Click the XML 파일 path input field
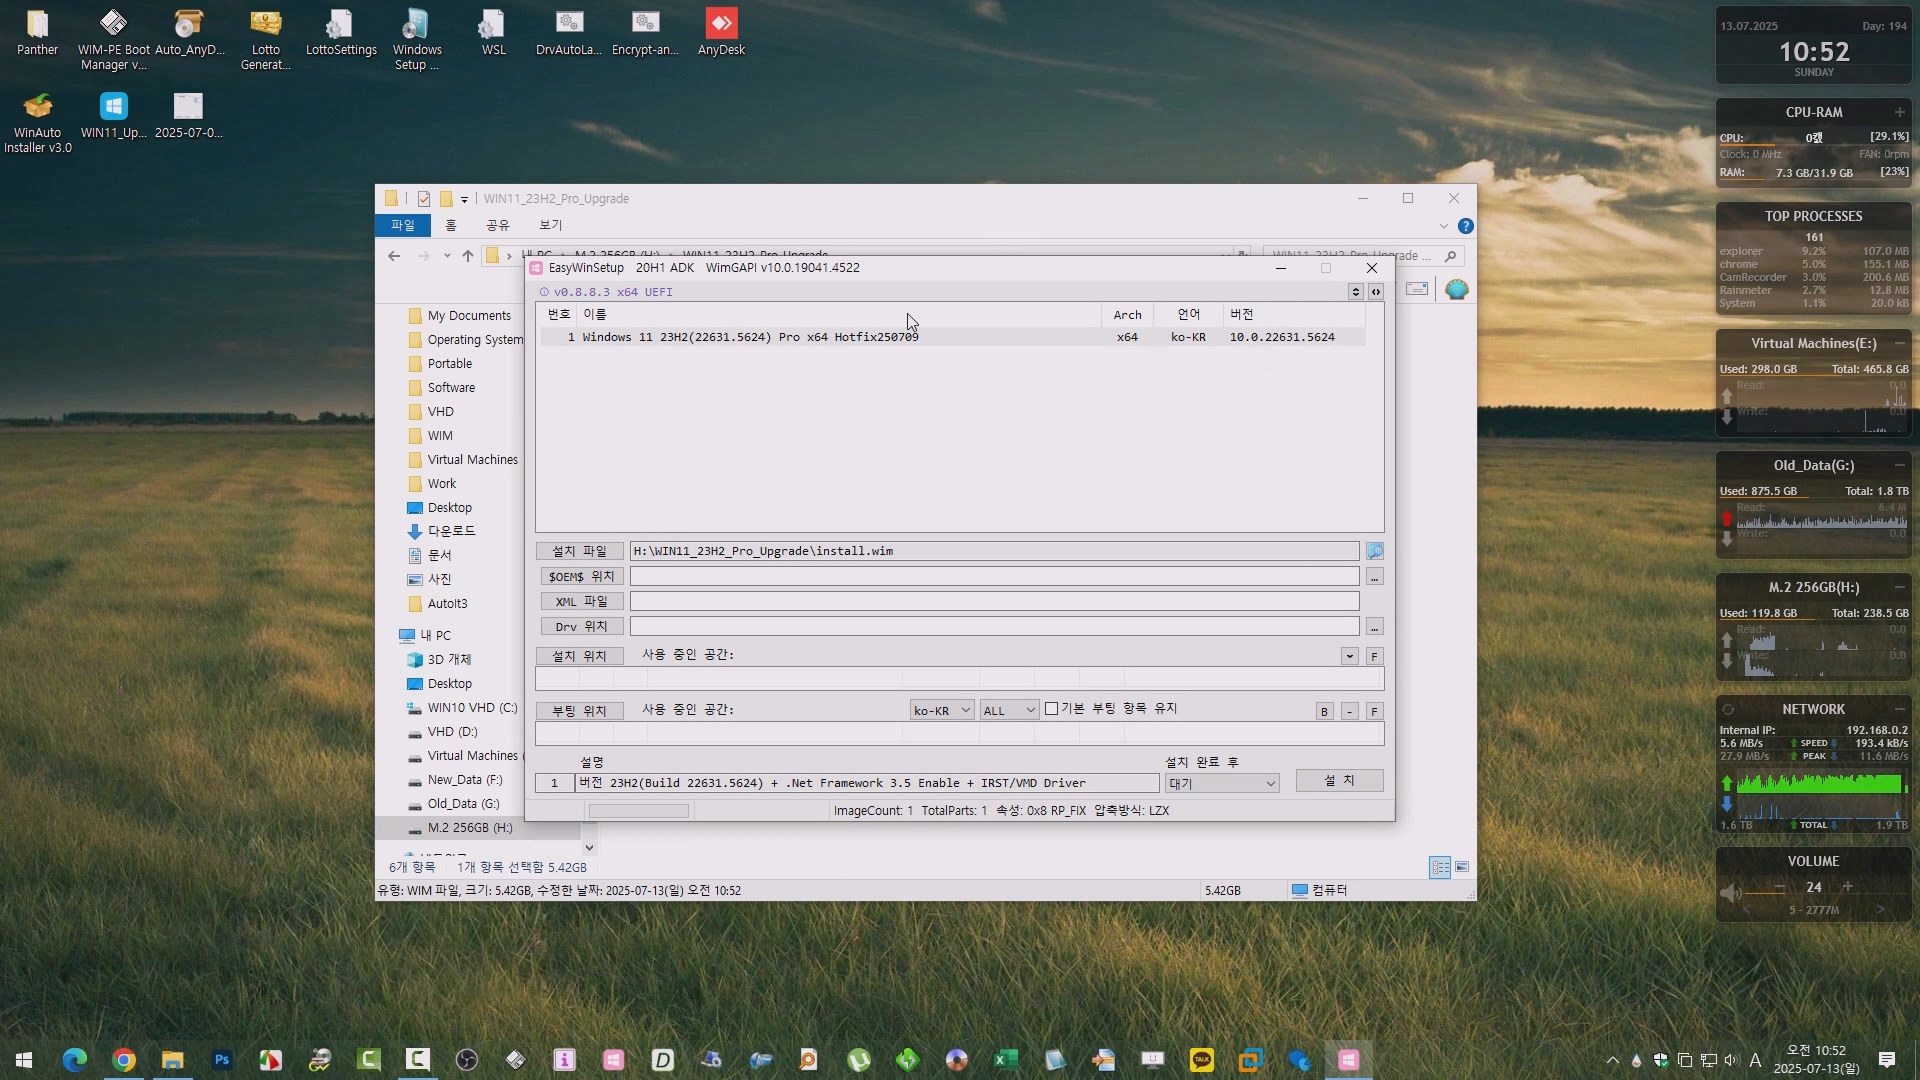 [993, 601]
